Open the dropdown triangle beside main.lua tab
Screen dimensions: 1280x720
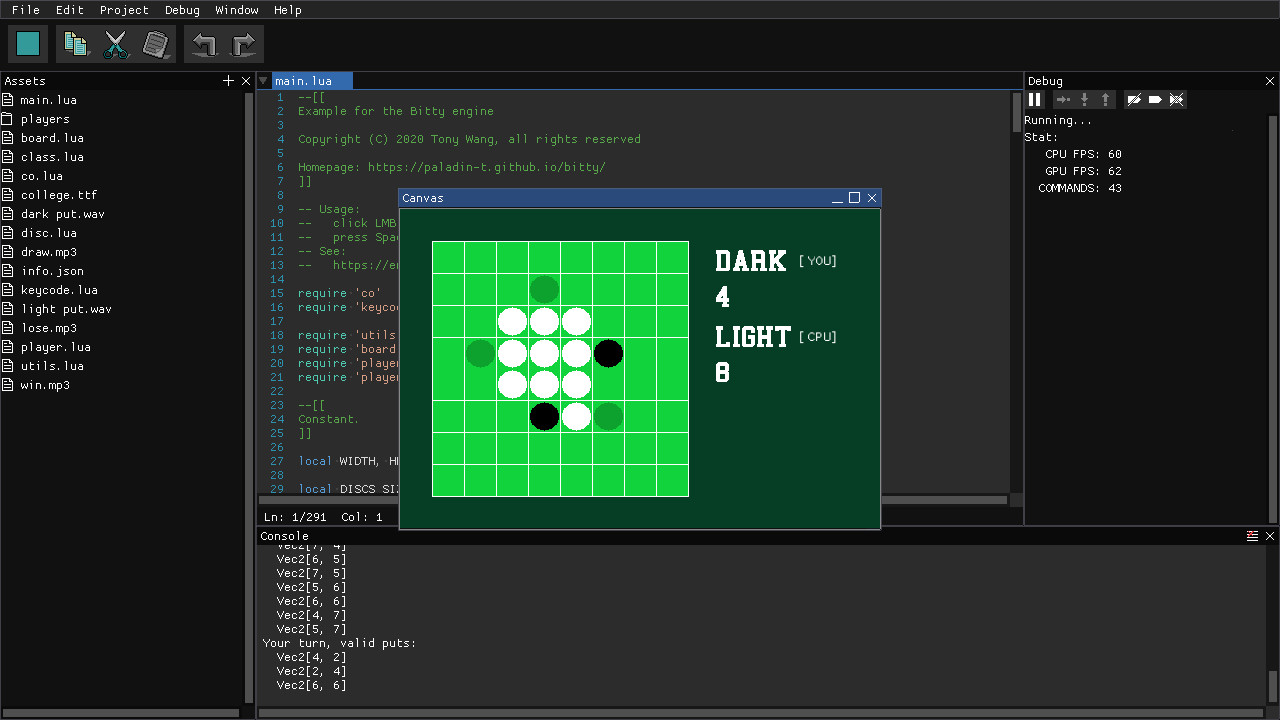point(263,80)
